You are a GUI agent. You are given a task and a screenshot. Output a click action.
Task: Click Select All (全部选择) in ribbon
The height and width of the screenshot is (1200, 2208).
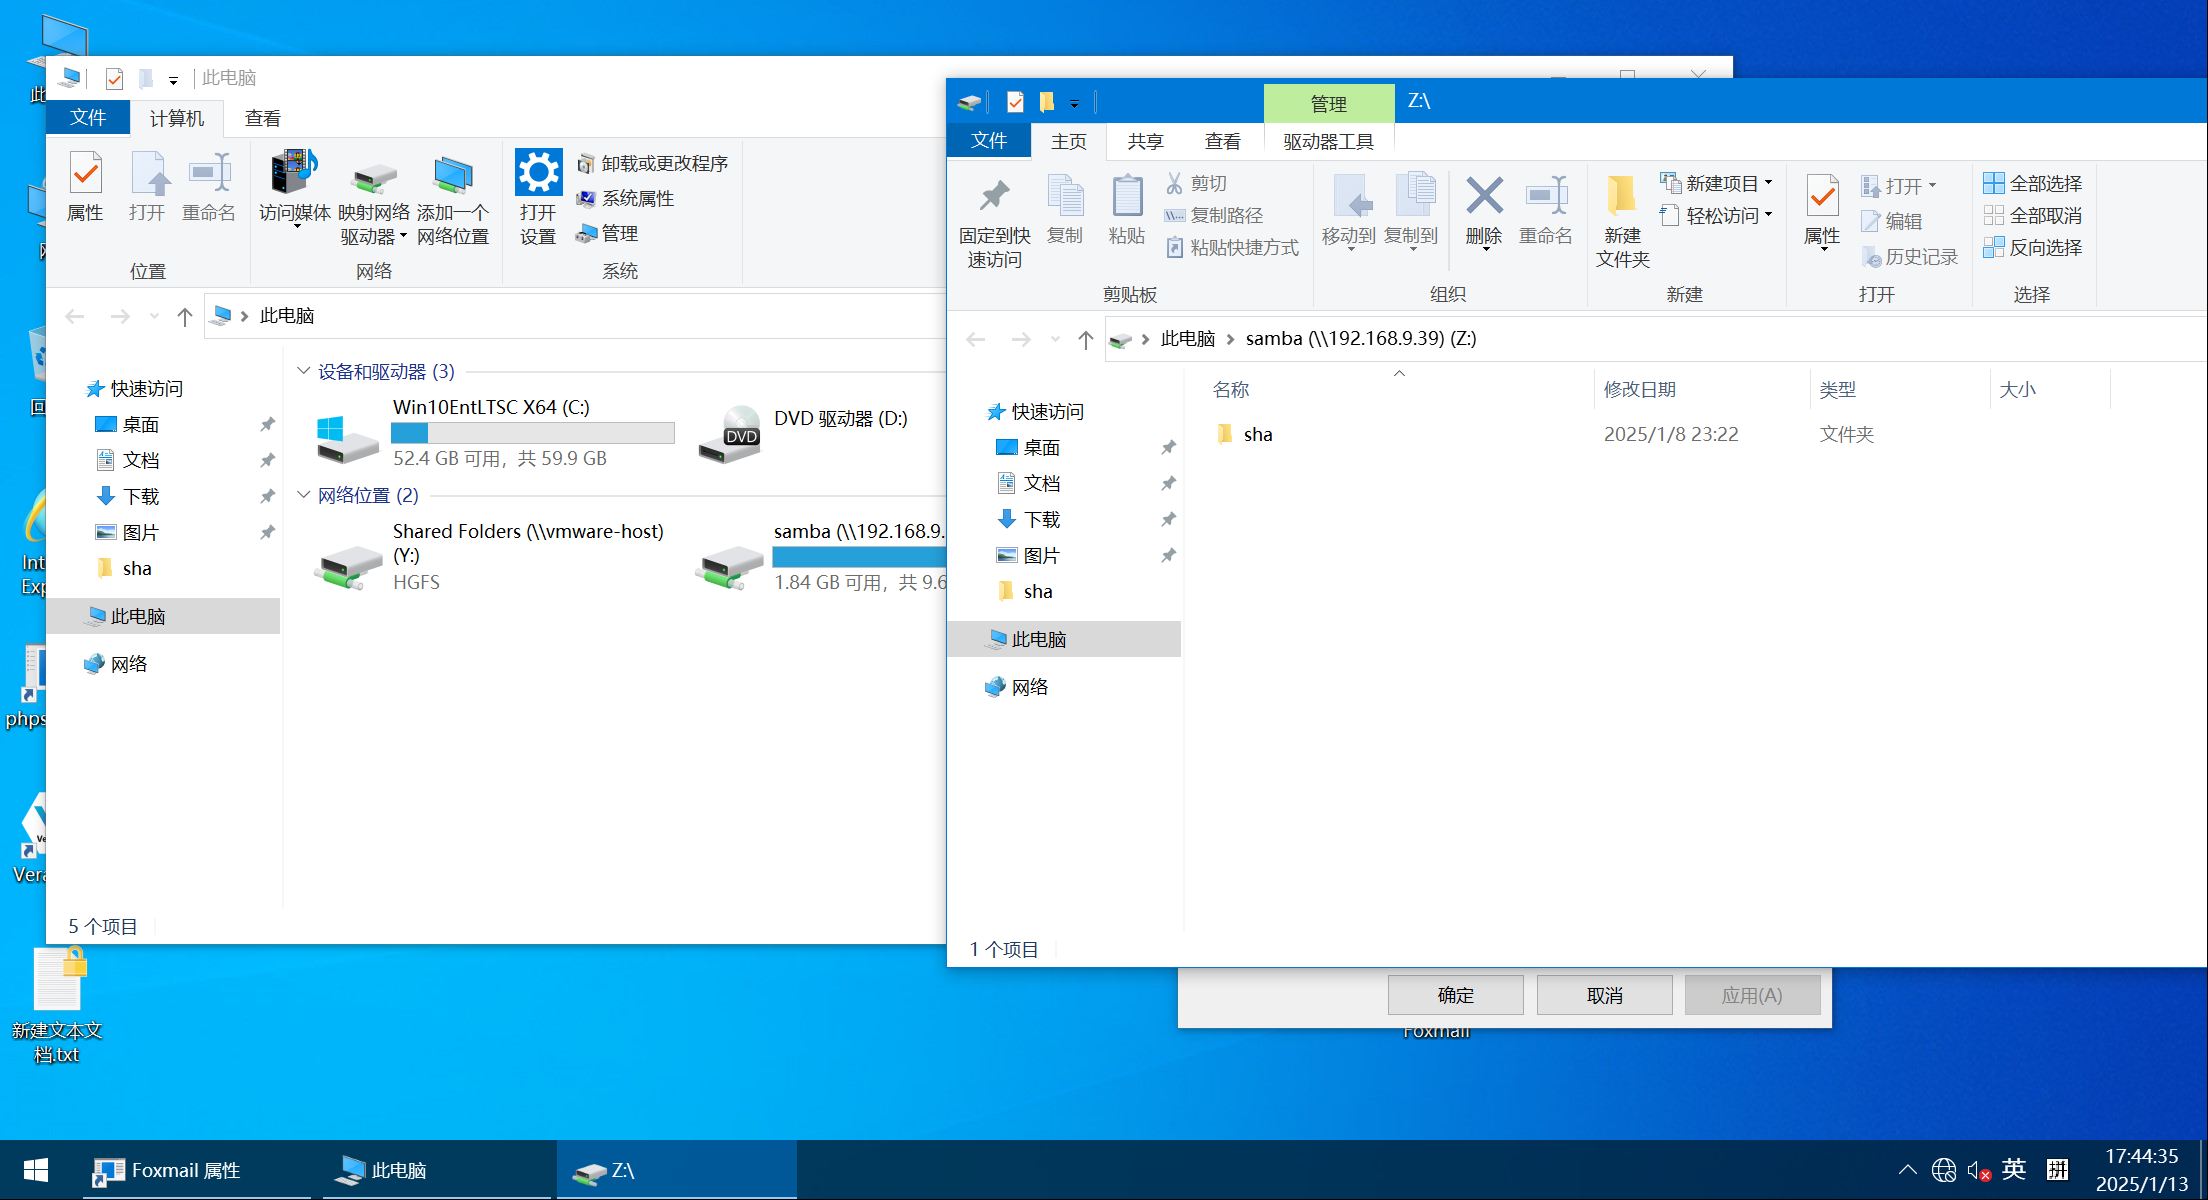[x=2033, y=184]
